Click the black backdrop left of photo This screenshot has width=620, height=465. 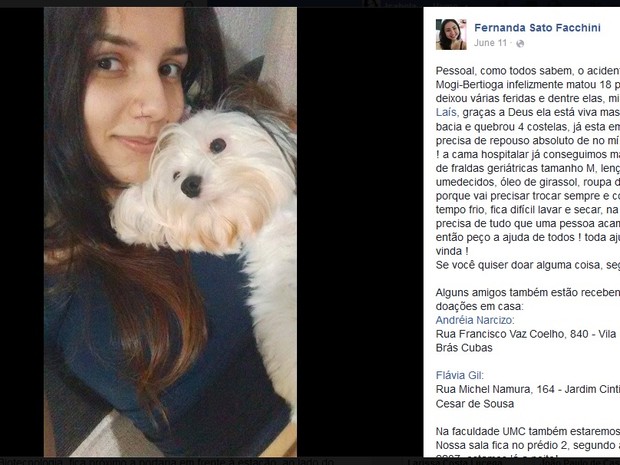point(22,232)
